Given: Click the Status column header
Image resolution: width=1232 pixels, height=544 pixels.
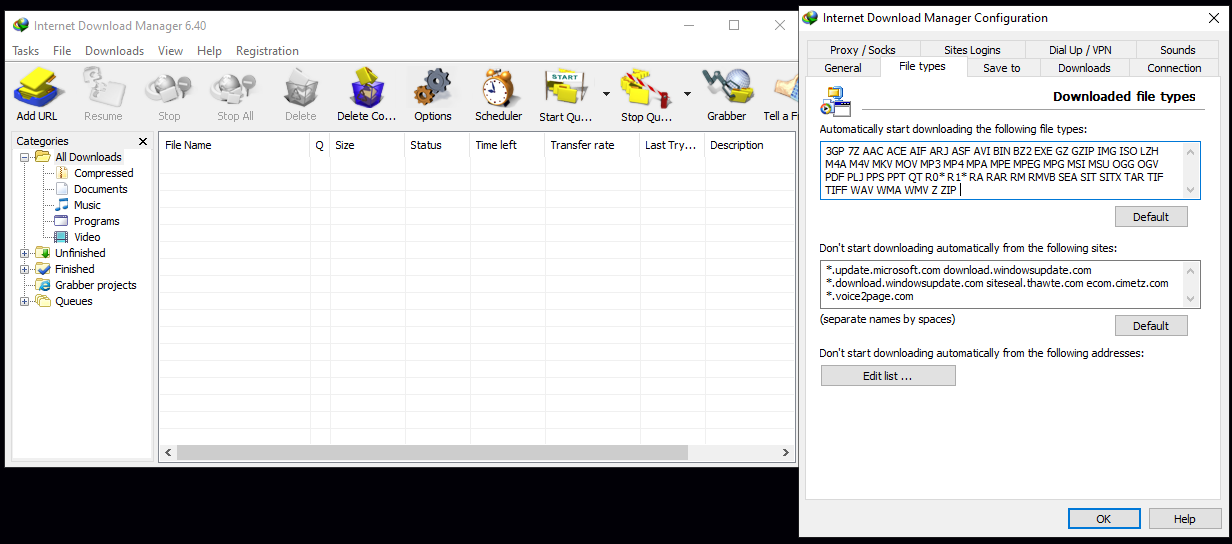Looking at the screenshot, I should tap(437, 145).
